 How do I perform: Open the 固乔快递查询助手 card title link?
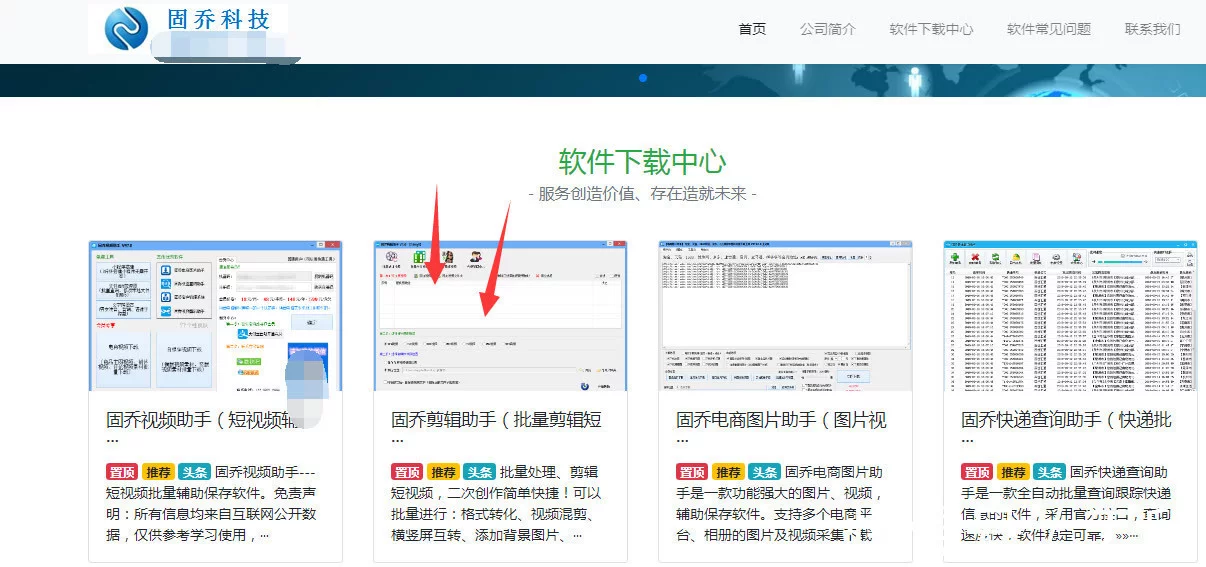pyautogui.click(x=1066, y=429)
